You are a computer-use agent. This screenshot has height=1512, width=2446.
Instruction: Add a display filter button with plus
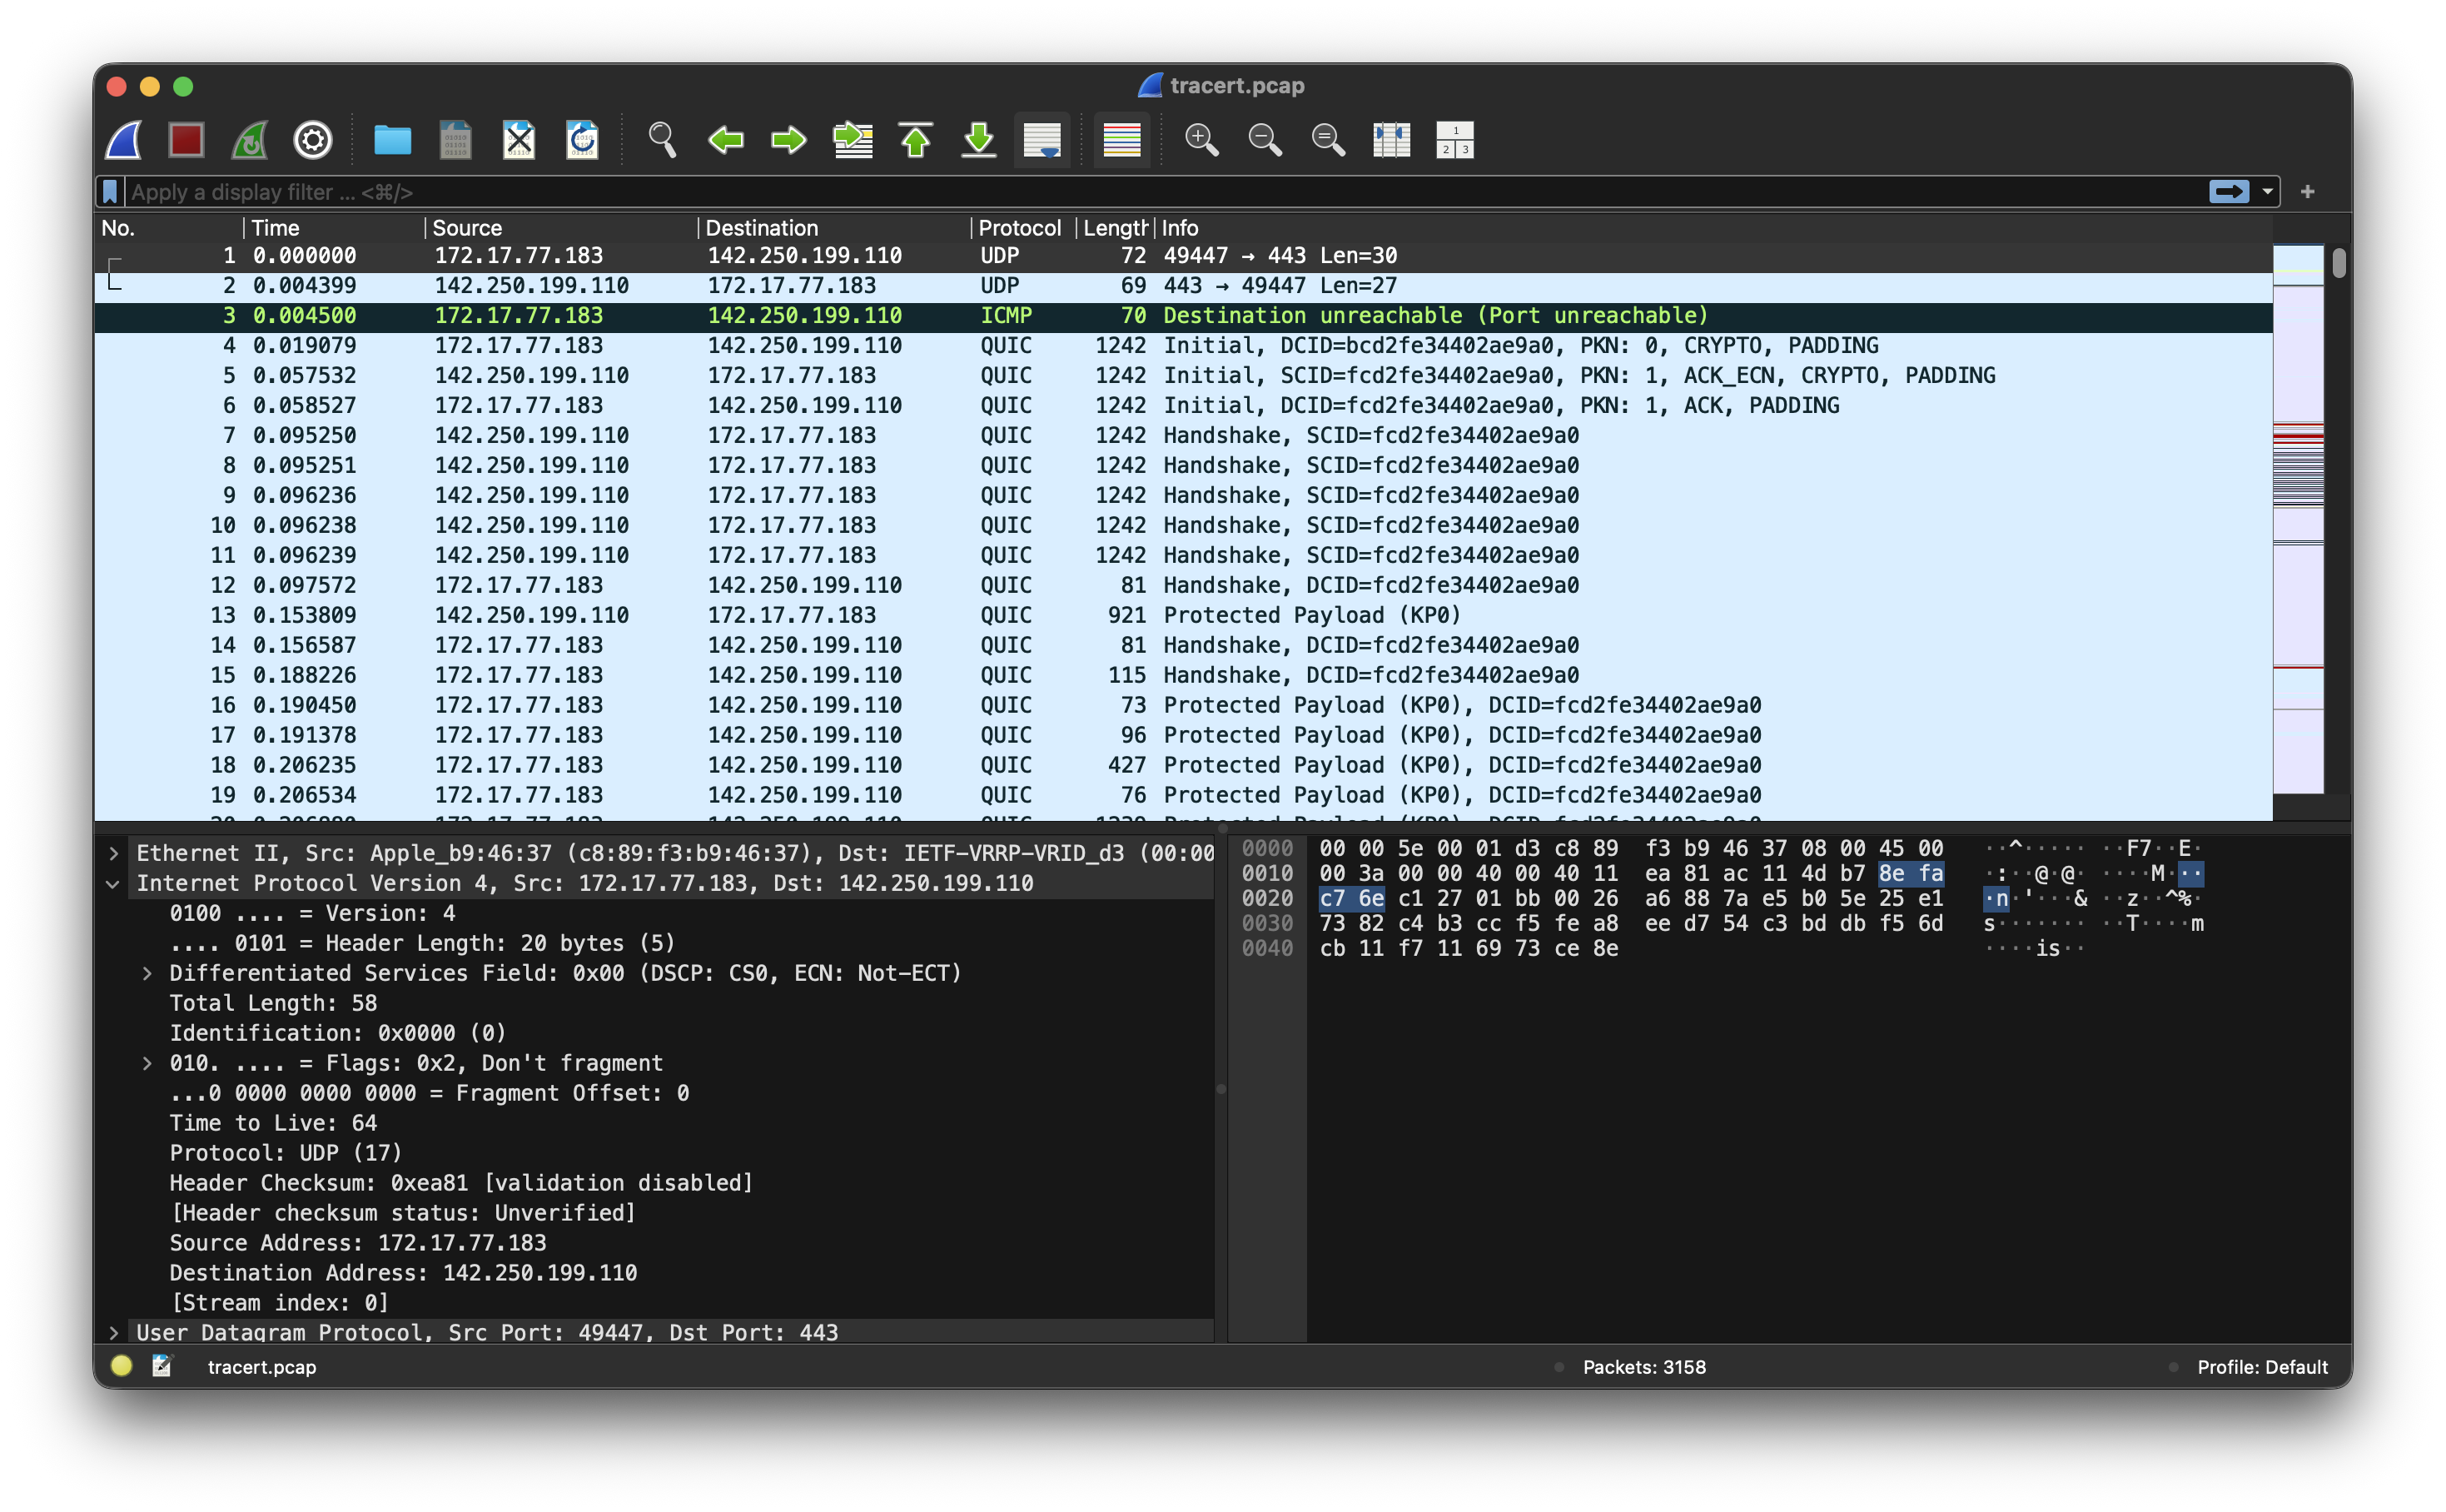(x=2307, y=191)
